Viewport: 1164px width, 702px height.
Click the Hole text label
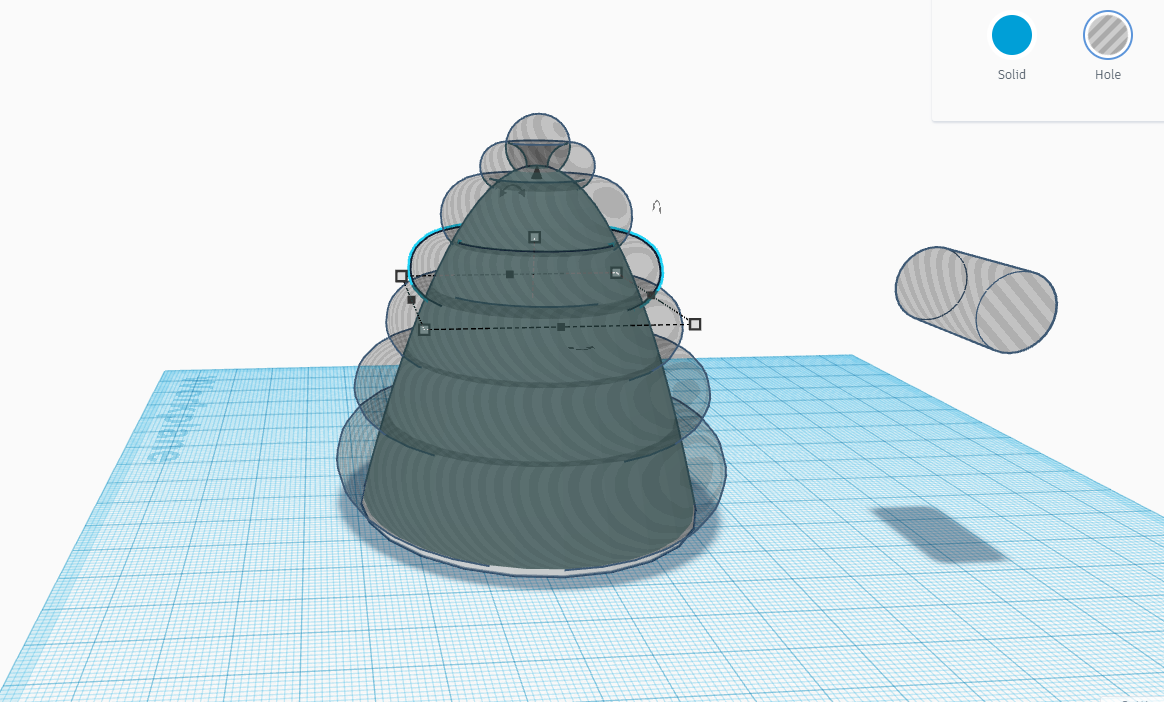click(x=1107, y=74)
